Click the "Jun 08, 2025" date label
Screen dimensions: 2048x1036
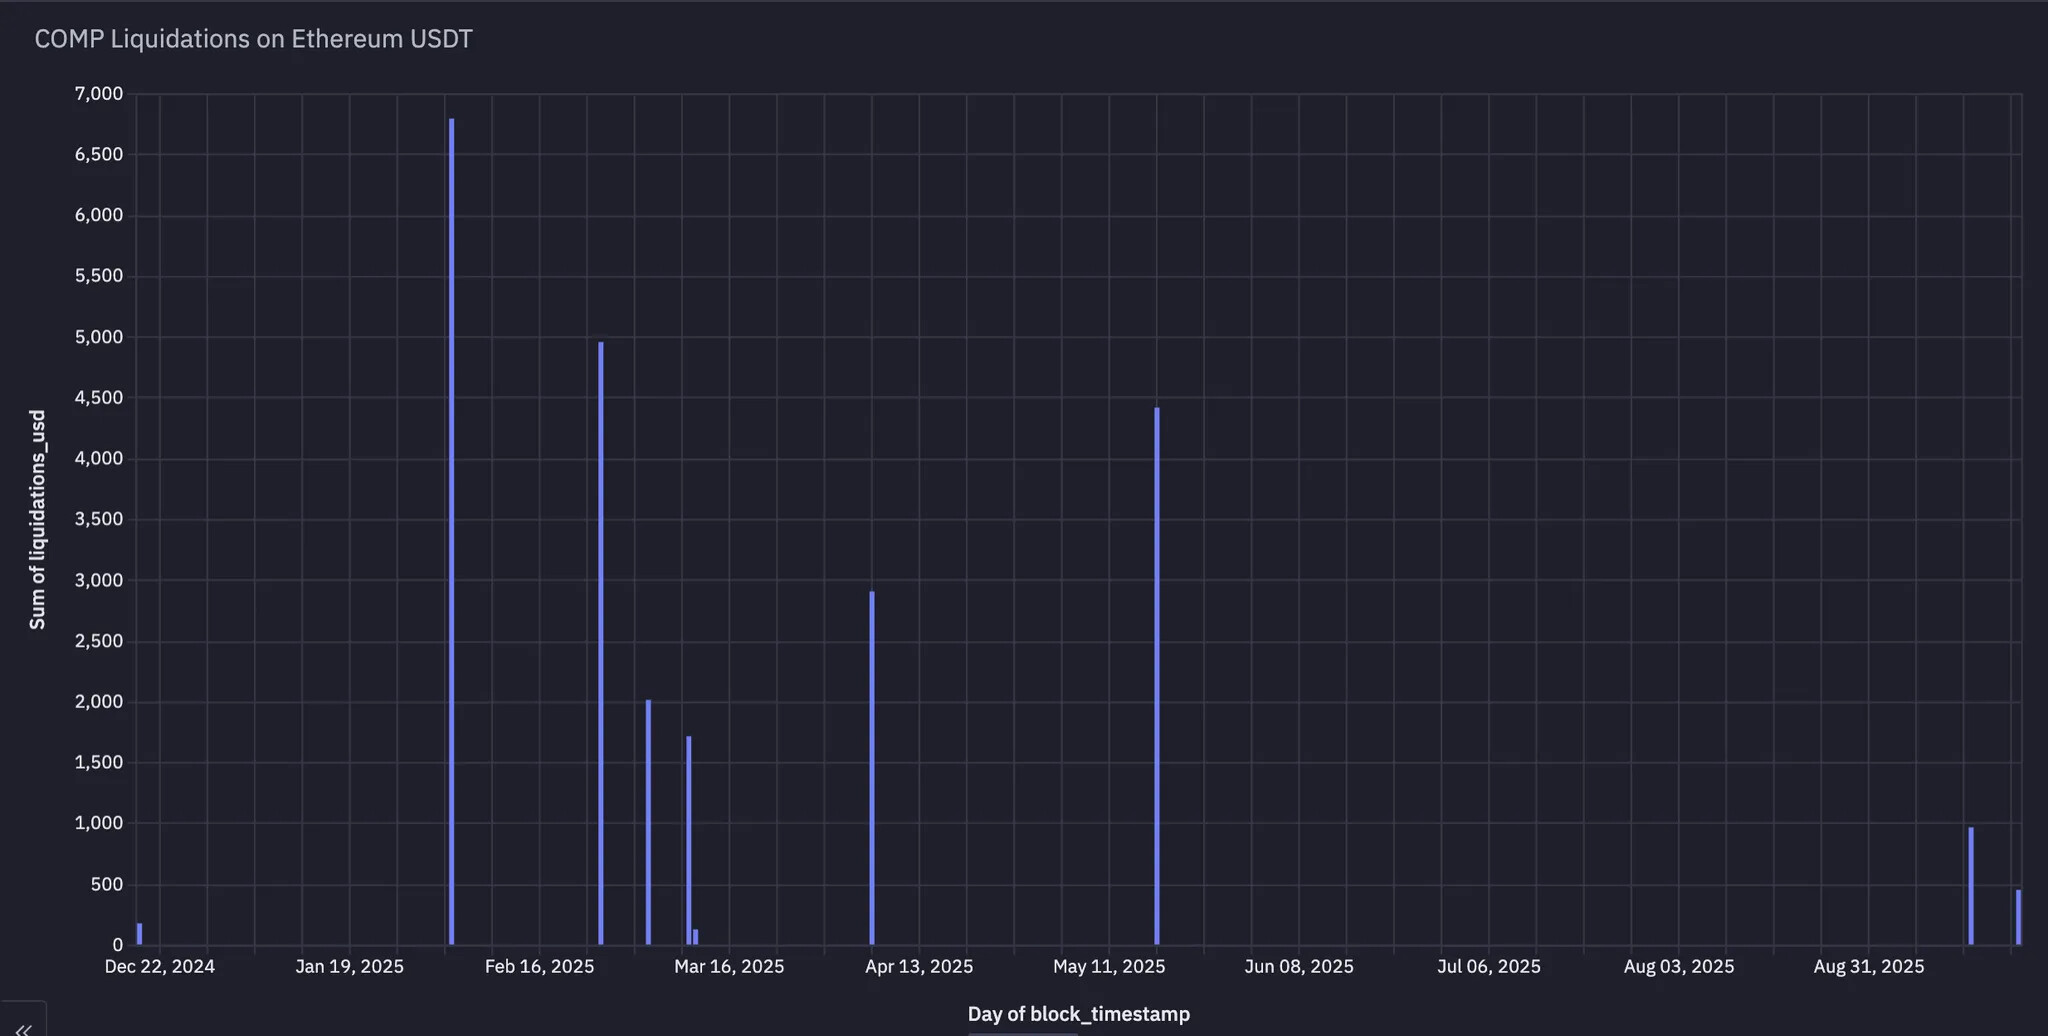pos(1299,967)
